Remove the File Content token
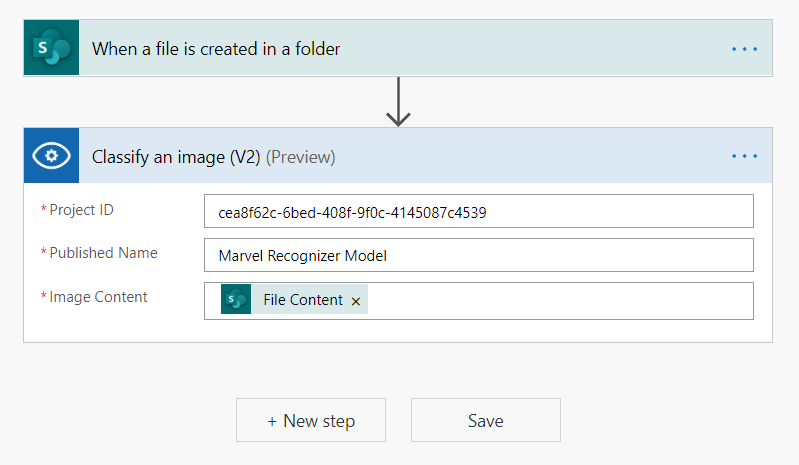799x465 pixels. point(356,301)
